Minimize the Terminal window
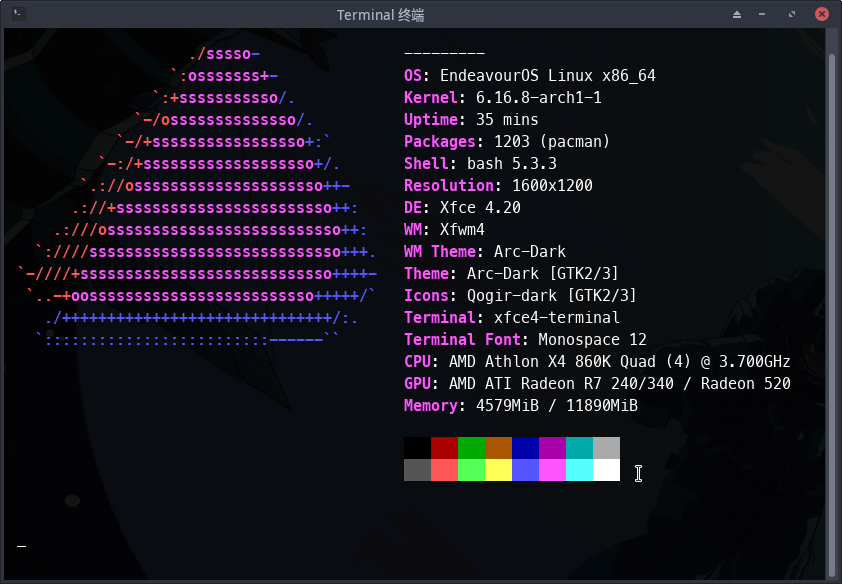This screenshot has height=584, width=842. coord(765,14)
